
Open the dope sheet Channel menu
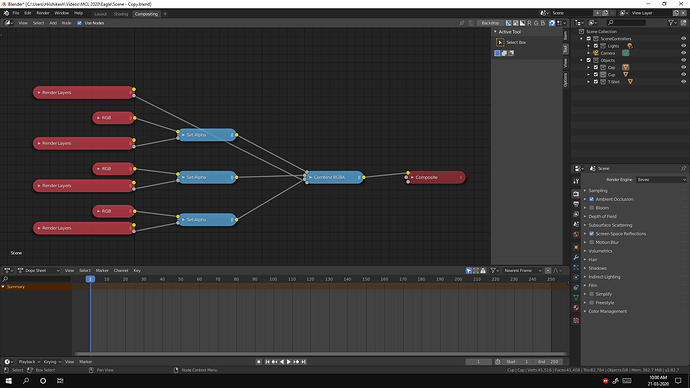coord(121,271)
